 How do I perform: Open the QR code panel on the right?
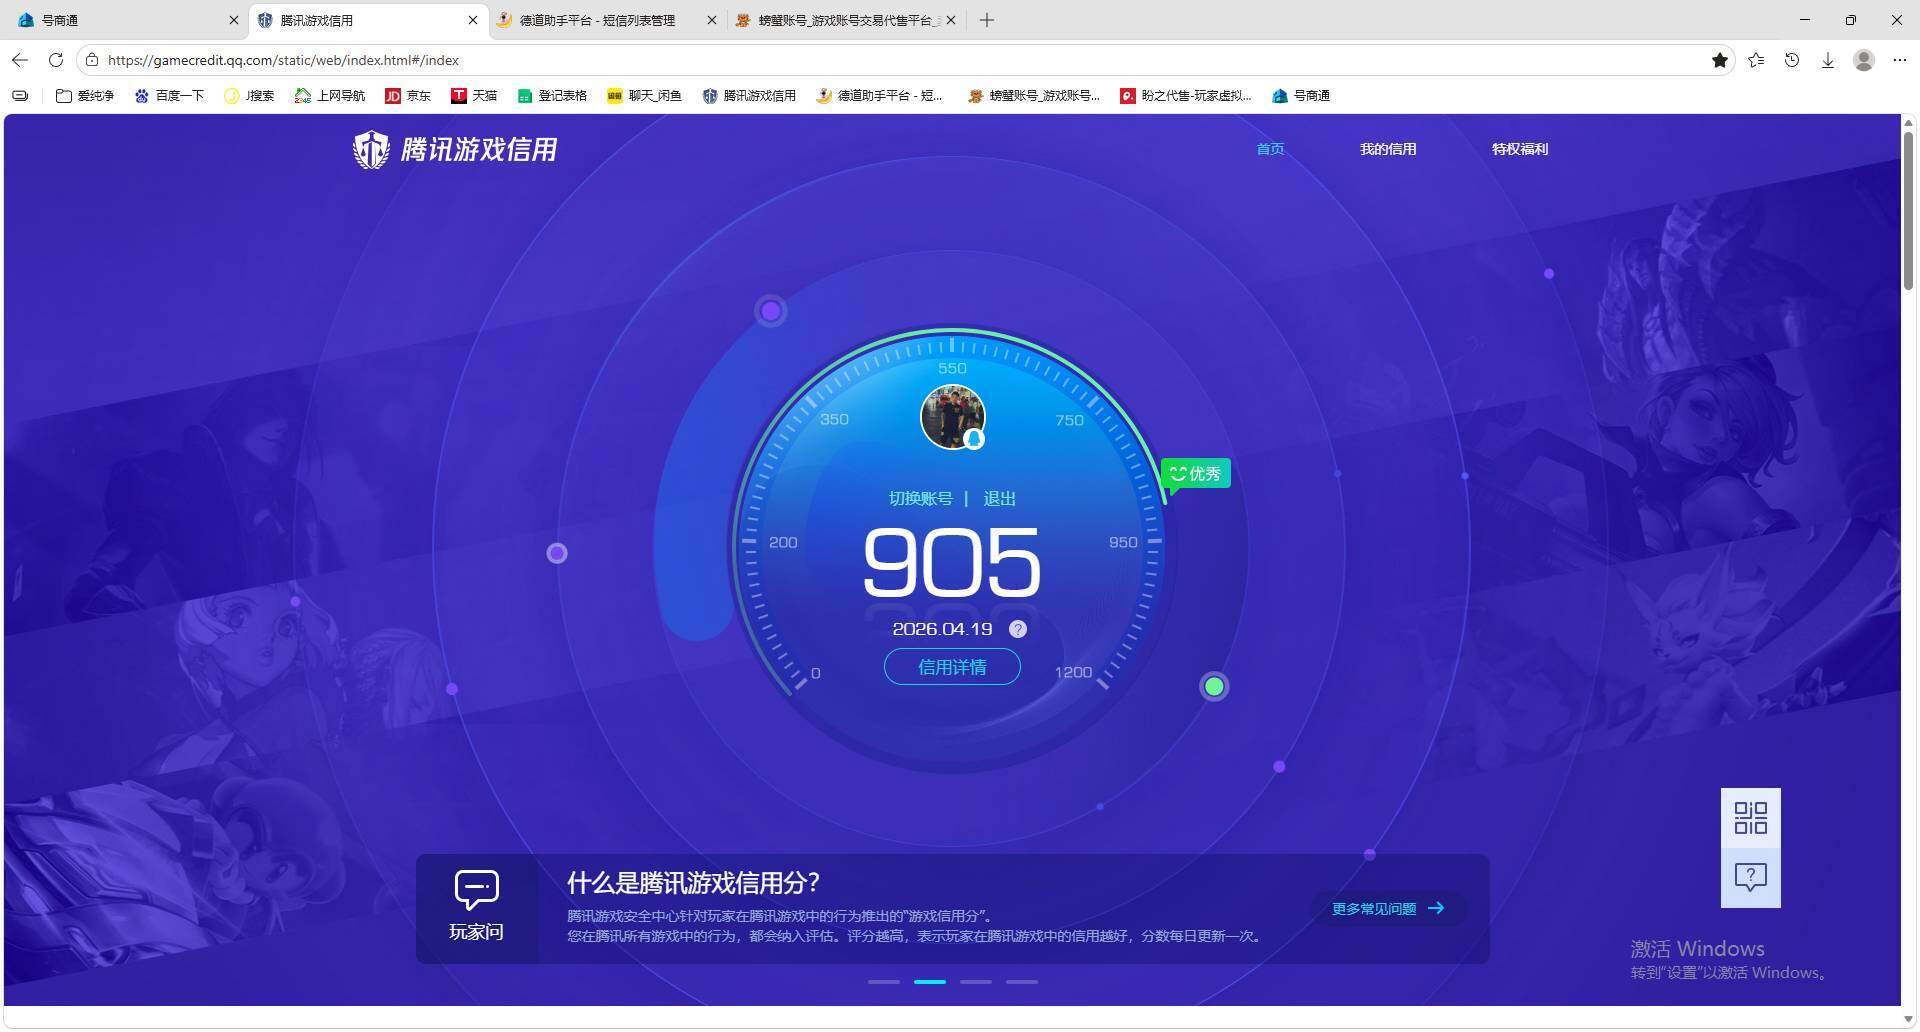[x=1750, y=818]
